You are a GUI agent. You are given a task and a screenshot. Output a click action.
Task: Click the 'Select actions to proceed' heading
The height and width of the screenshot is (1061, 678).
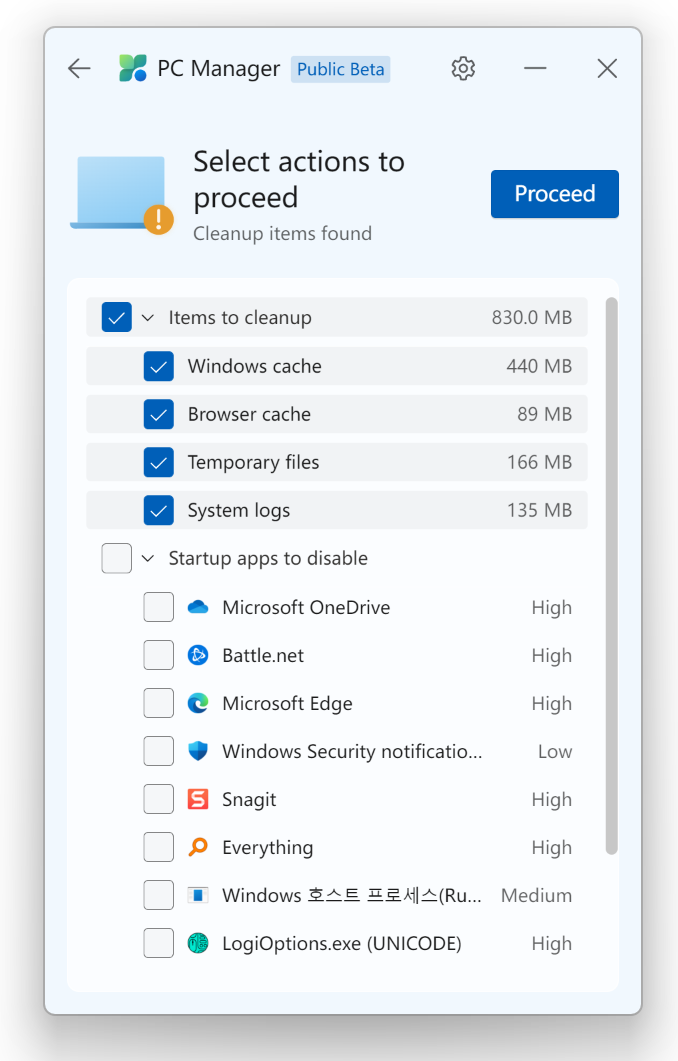pos(298,179)
